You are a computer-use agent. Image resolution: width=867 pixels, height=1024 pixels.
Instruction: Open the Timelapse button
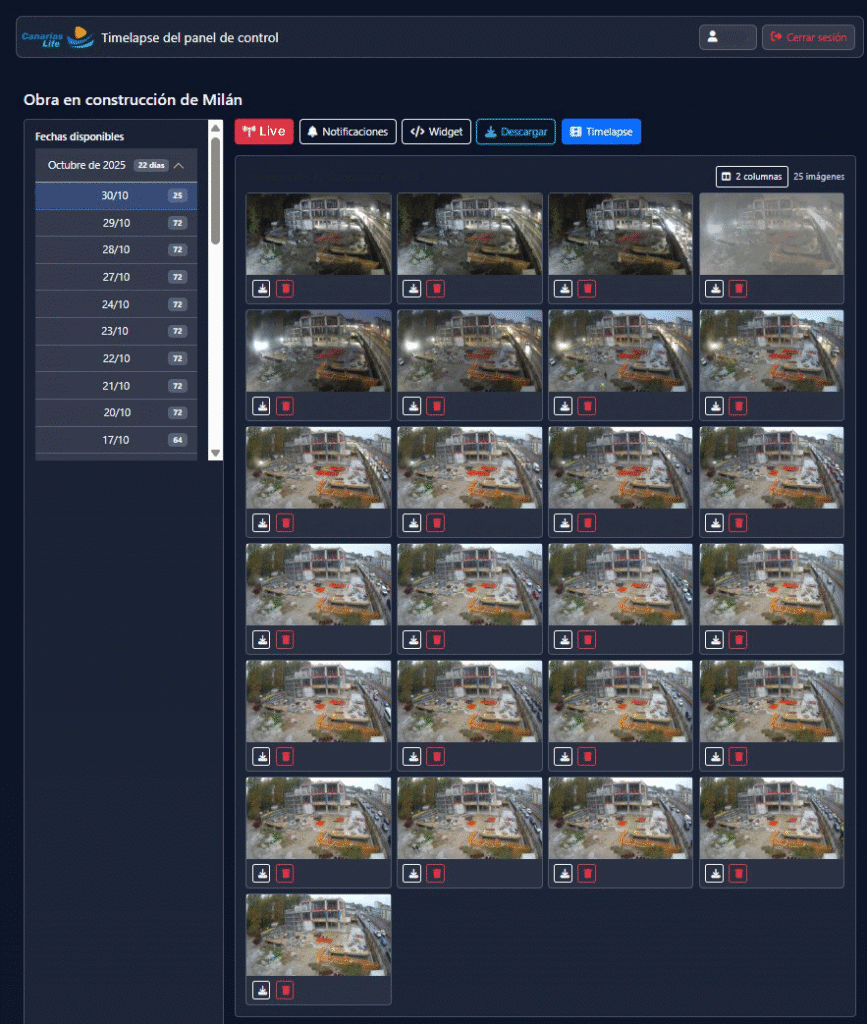click(601, 132)
